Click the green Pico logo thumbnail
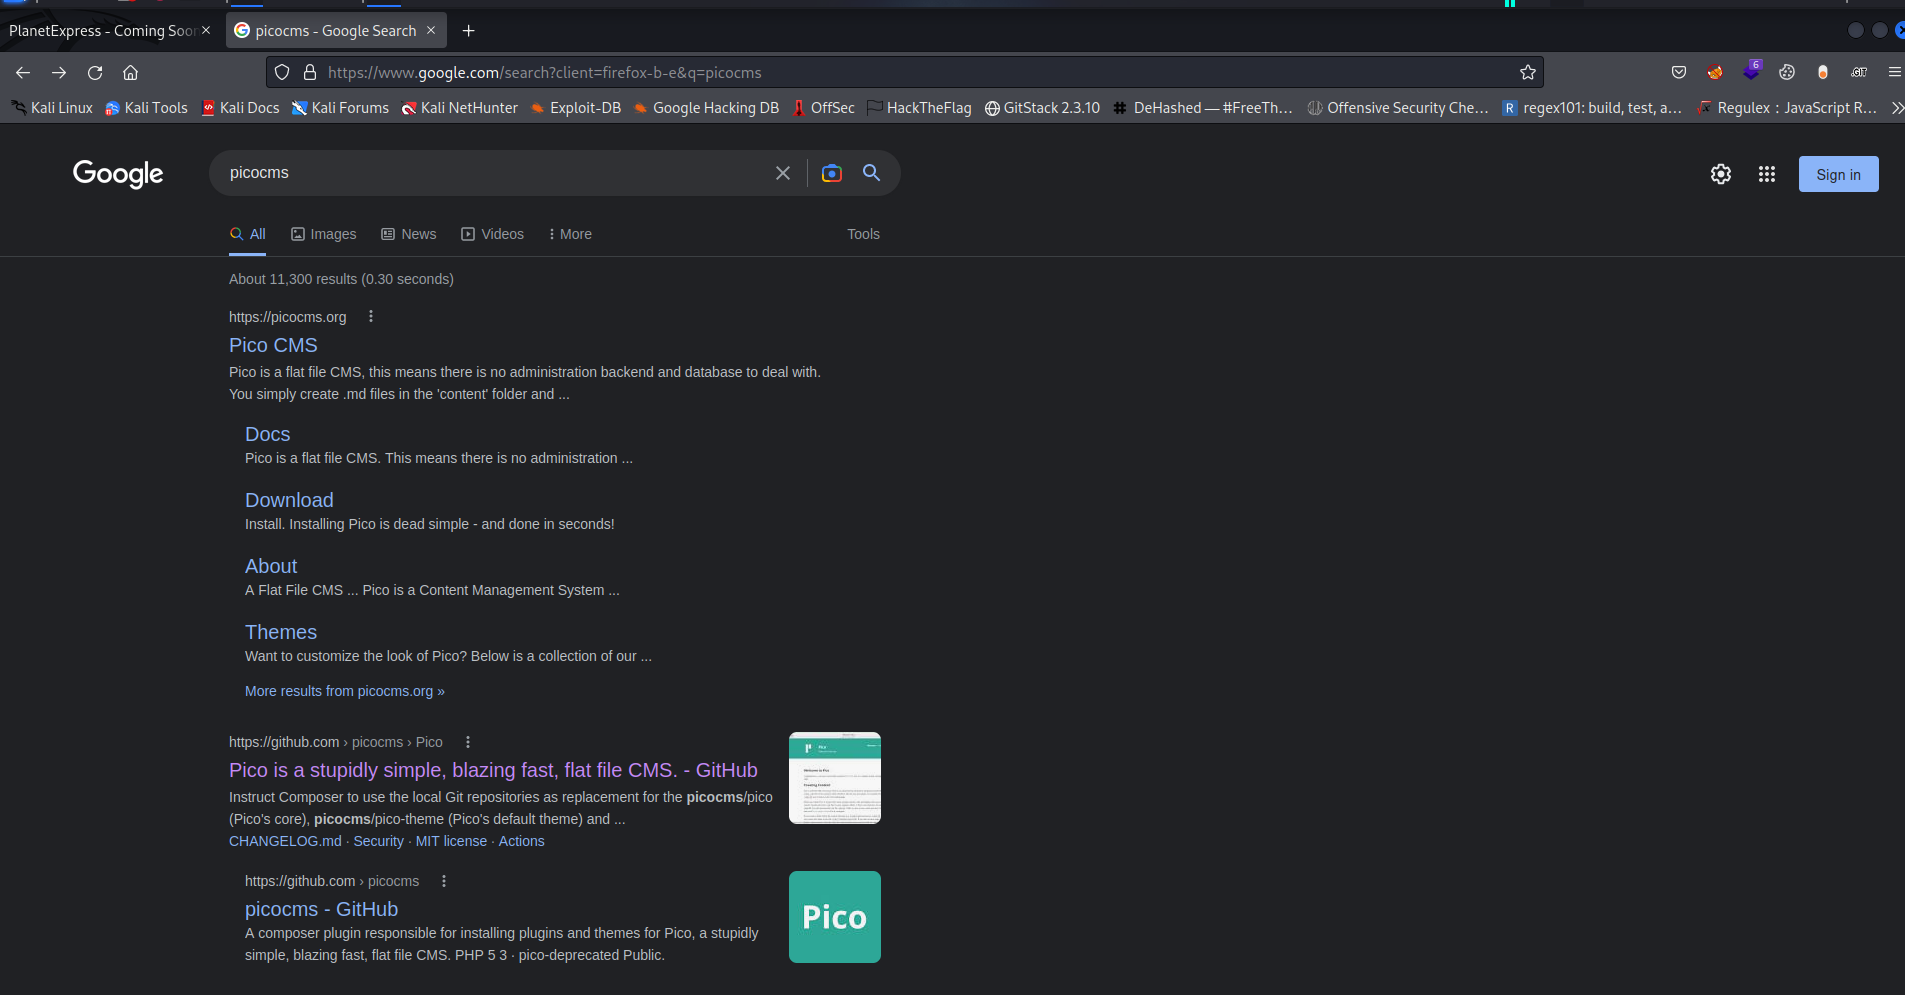This screenshot has width=1905, height=995. [x=835, y=917]
